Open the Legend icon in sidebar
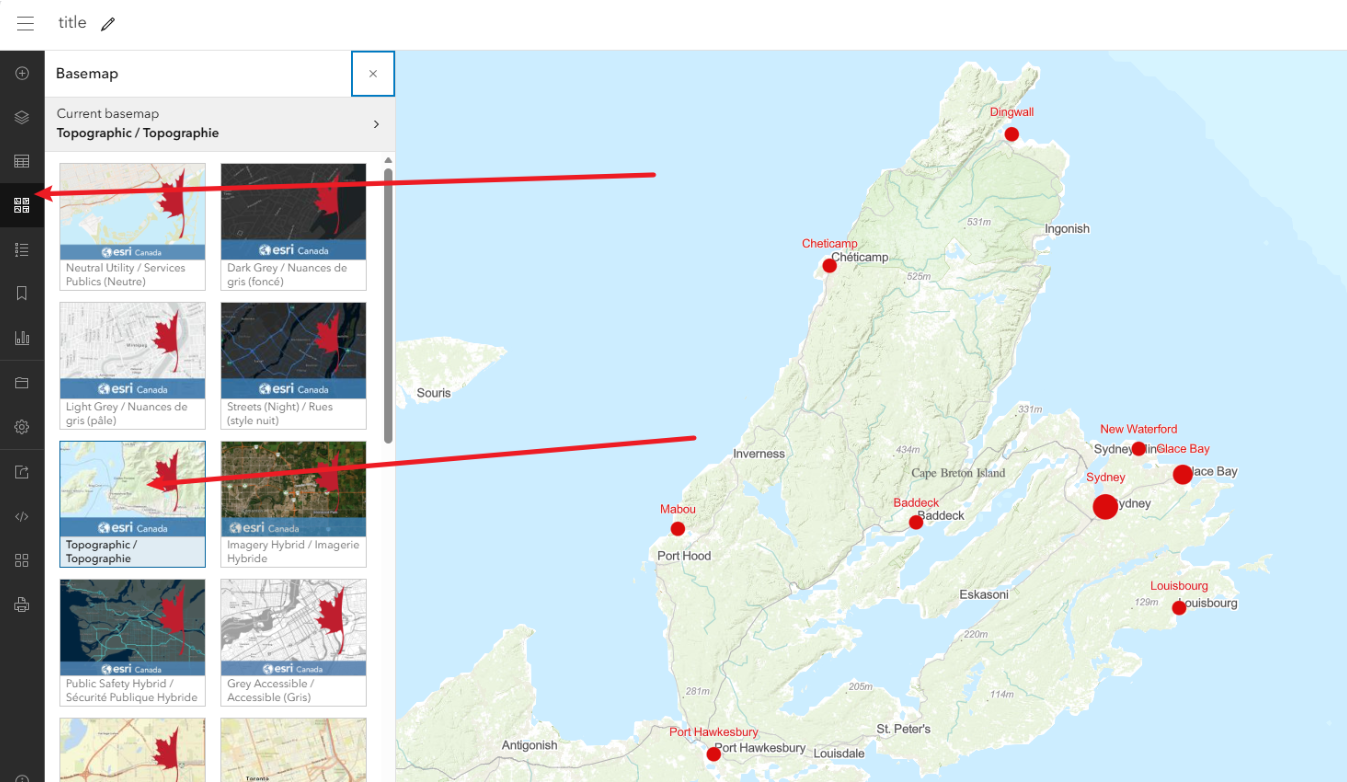Image resolution: width=1347 pixels, height=782 pixels. [x=22, y=249]
